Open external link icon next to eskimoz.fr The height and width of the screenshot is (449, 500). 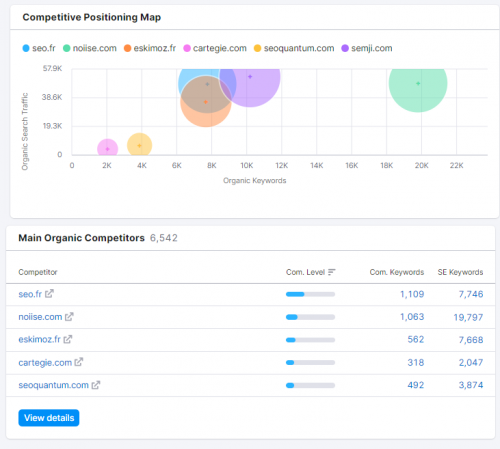coord(68,339)
